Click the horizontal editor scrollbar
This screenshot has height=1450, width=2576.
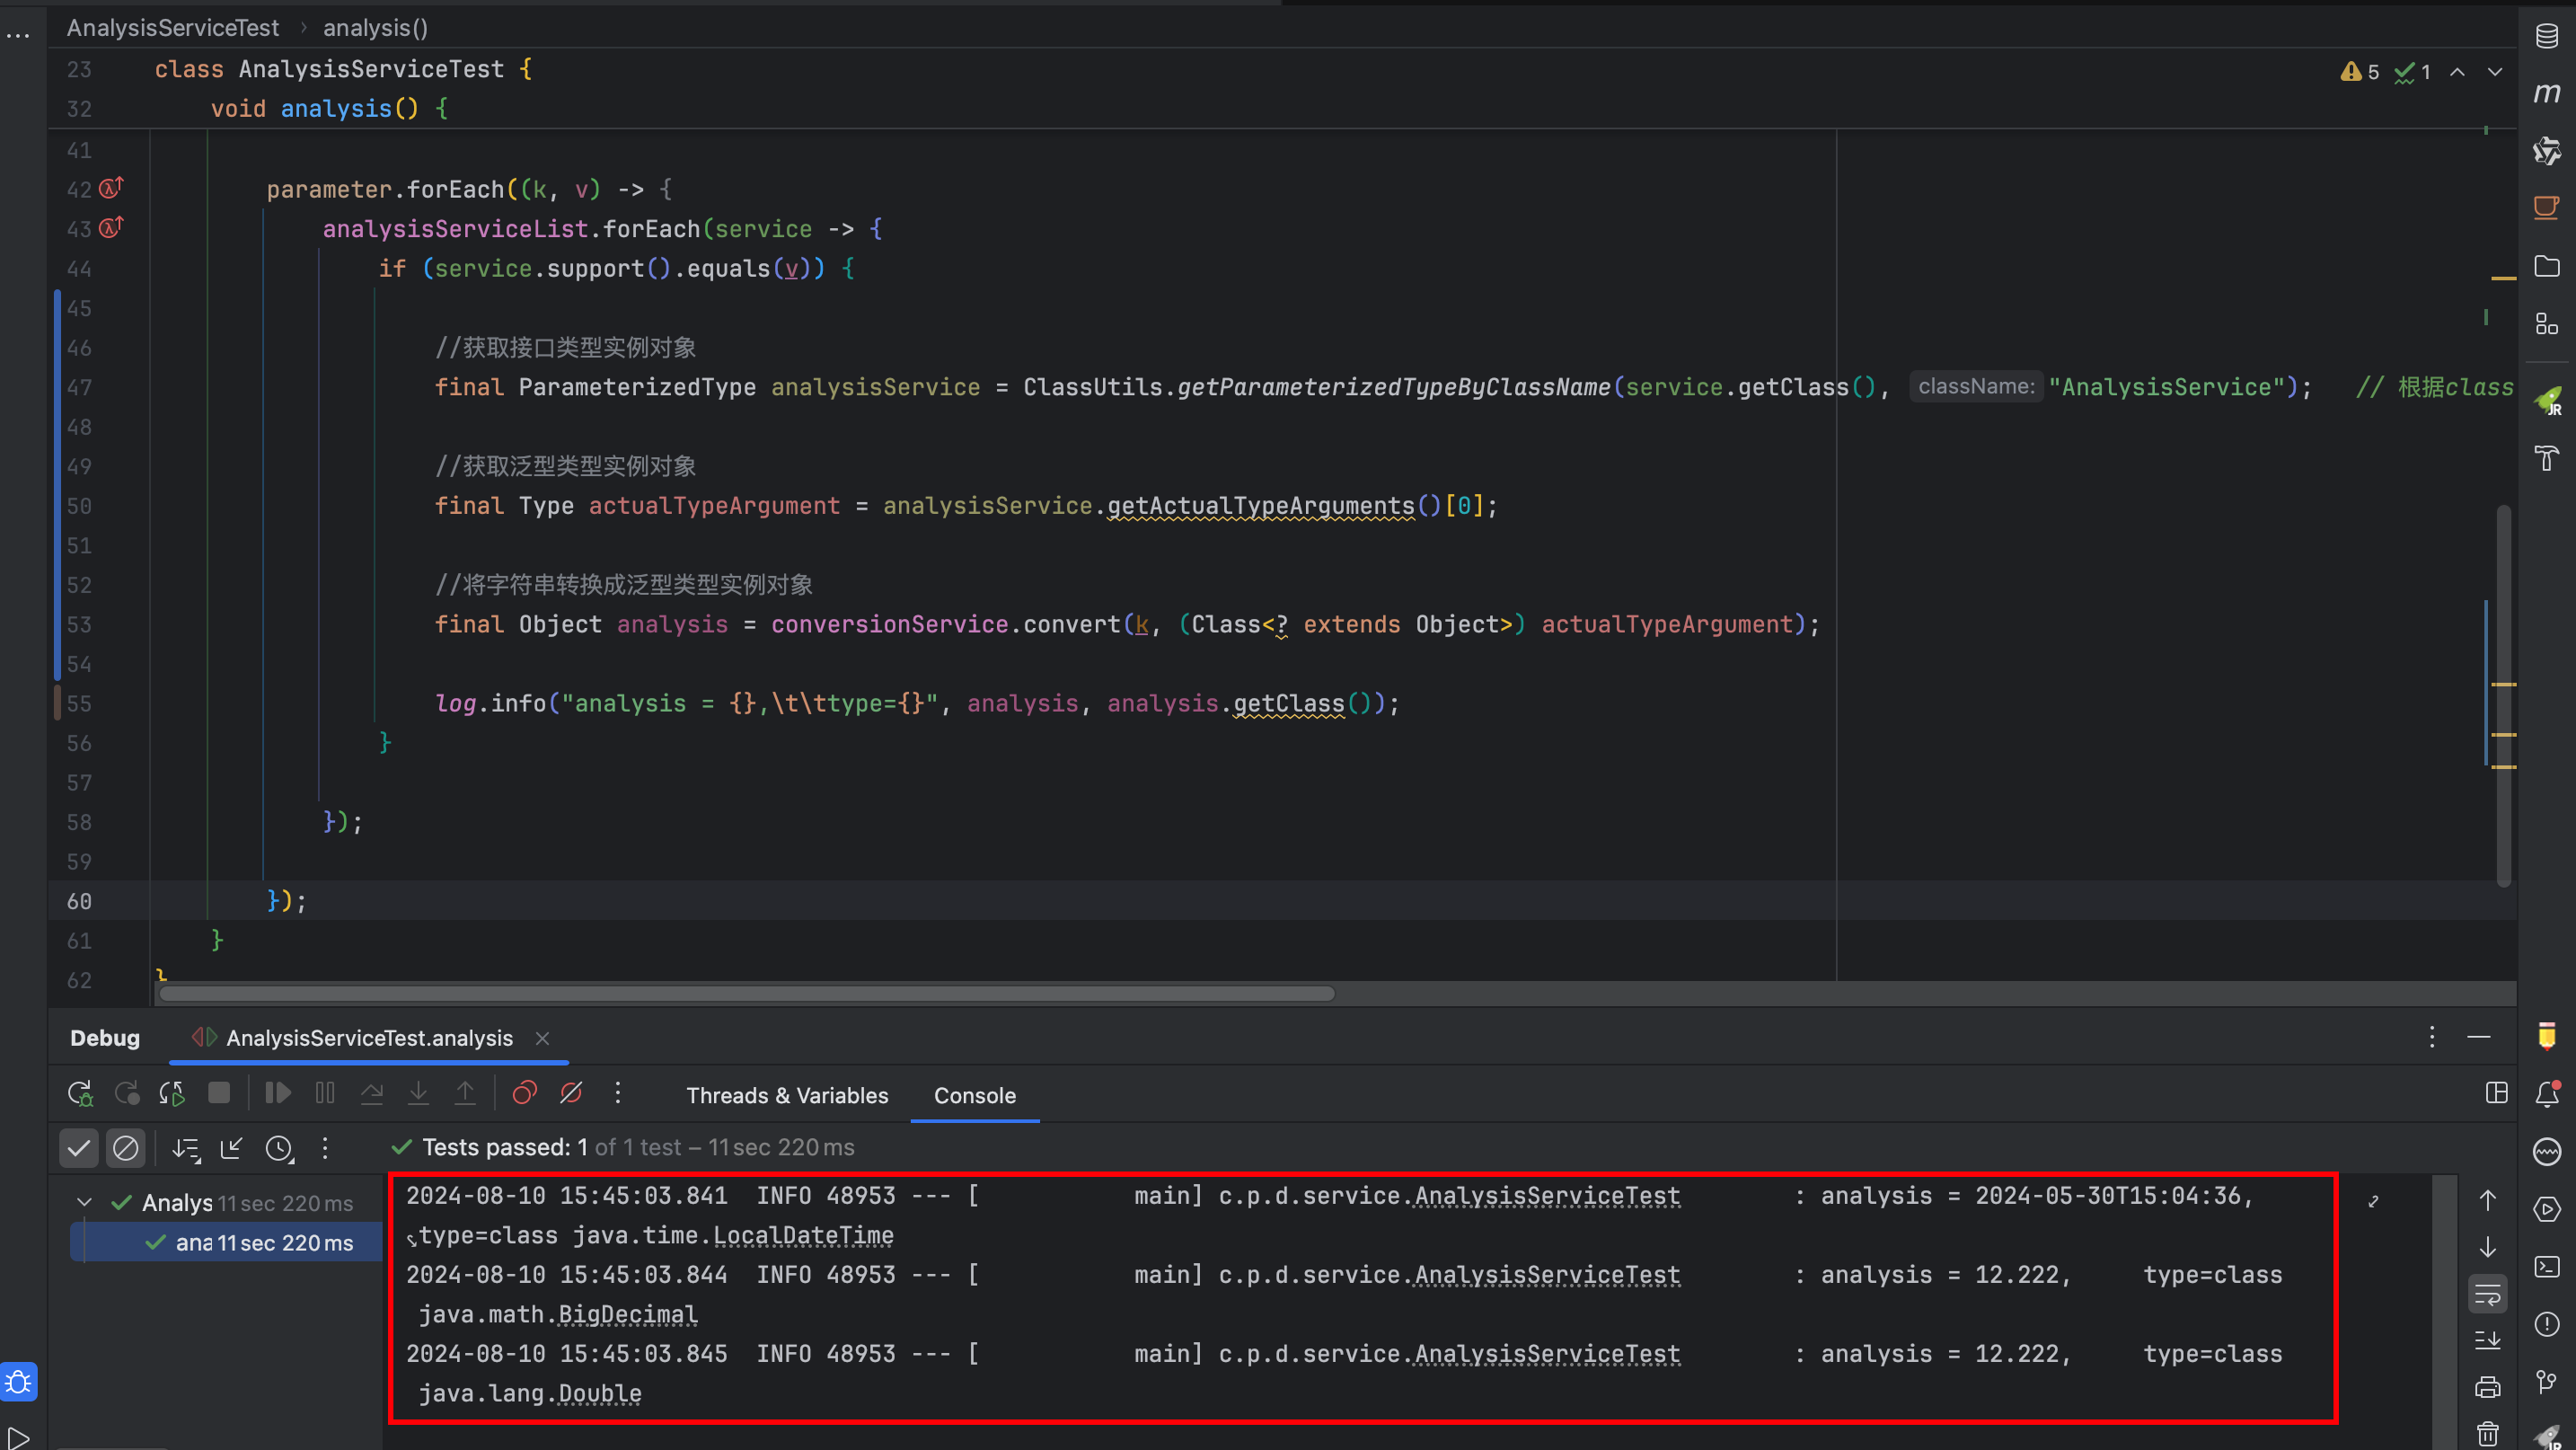point(747,993)
